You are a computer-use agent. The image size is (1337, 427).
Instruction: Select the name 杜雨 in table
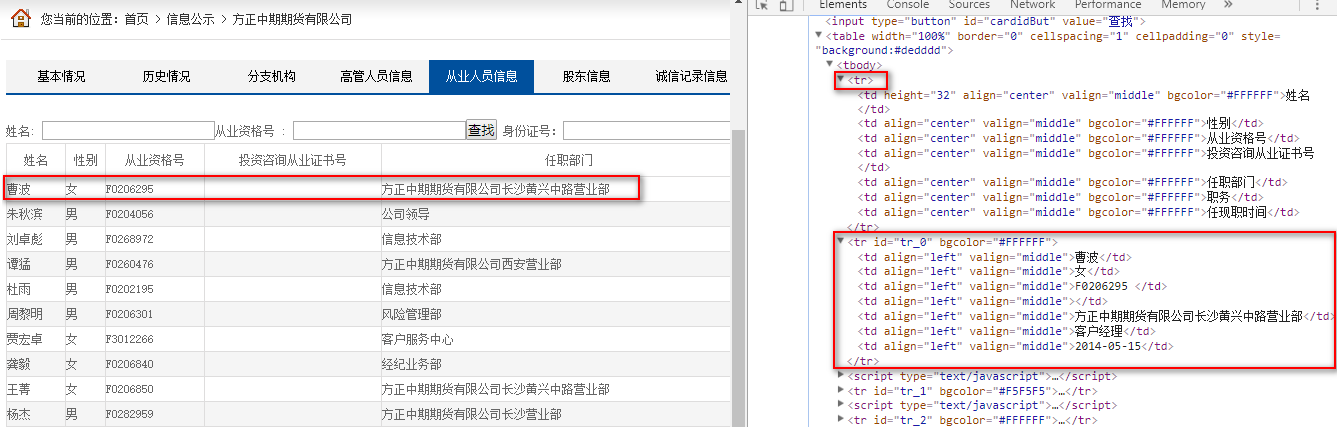pos(18,289)
